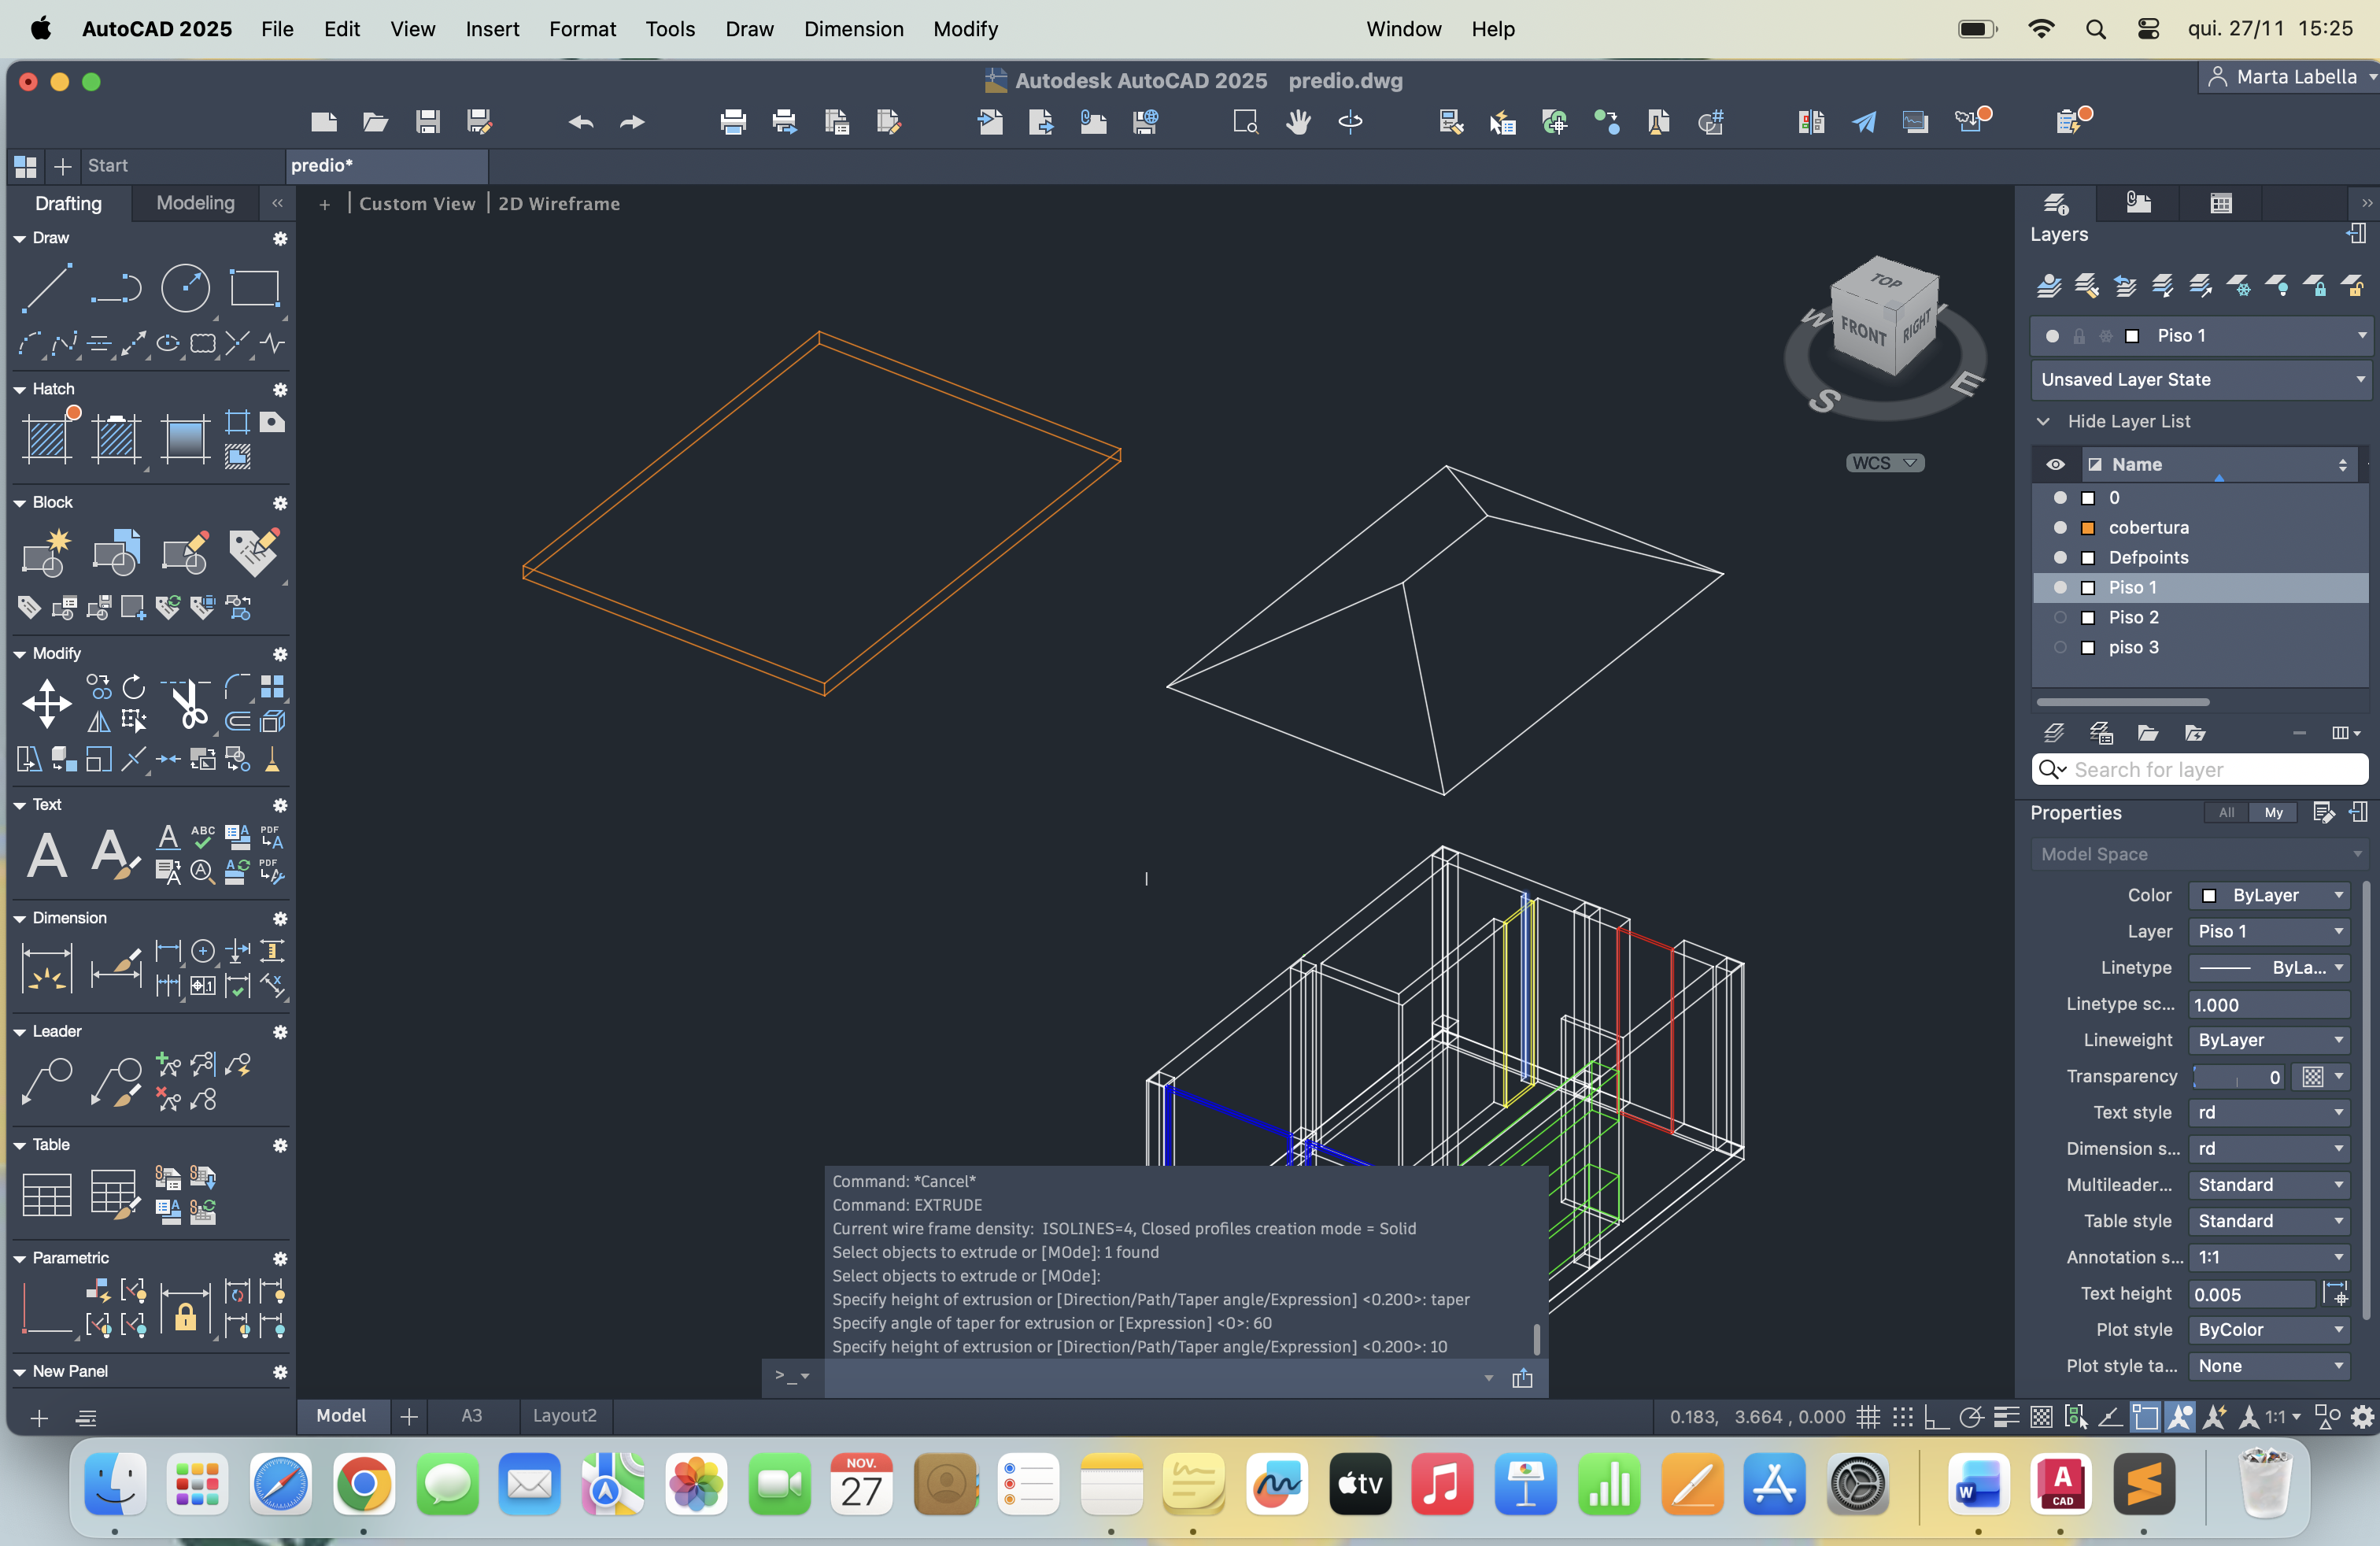The width and height of the screenshot is (2380, 1546).
Task: Collapse the Hide Layer List expander
Action: (x=2044, y=422)
